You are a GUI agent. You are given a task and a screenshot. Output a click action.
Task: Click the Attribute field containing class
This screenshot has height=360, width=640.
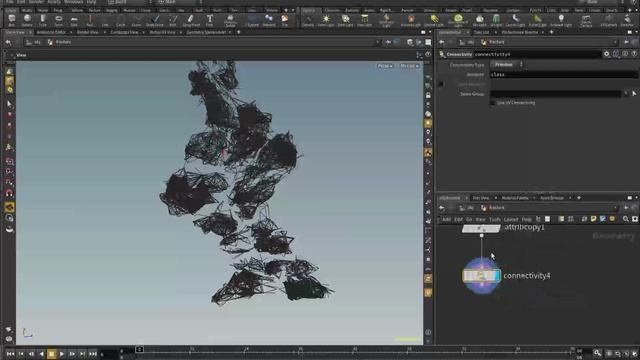point(564,74)
